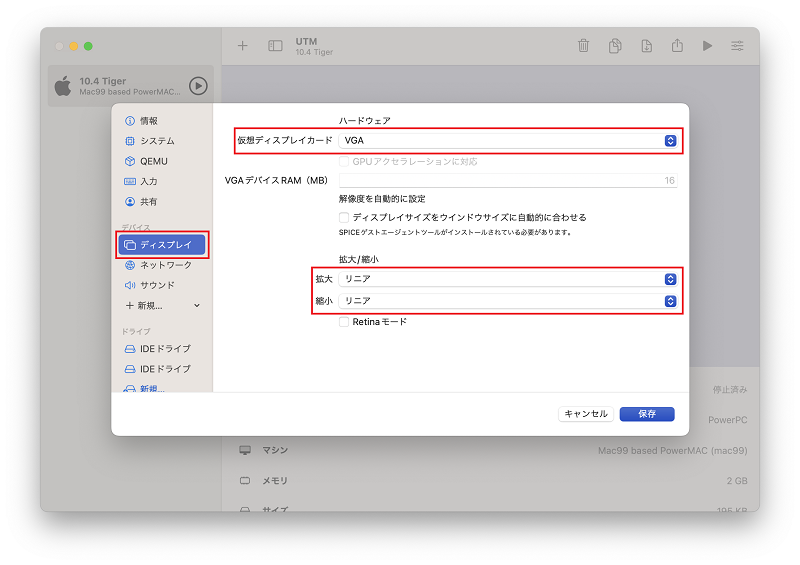800x565 pixels.
Task: Click the PowerPC value in the UTM window
Action: pos(728,420)
